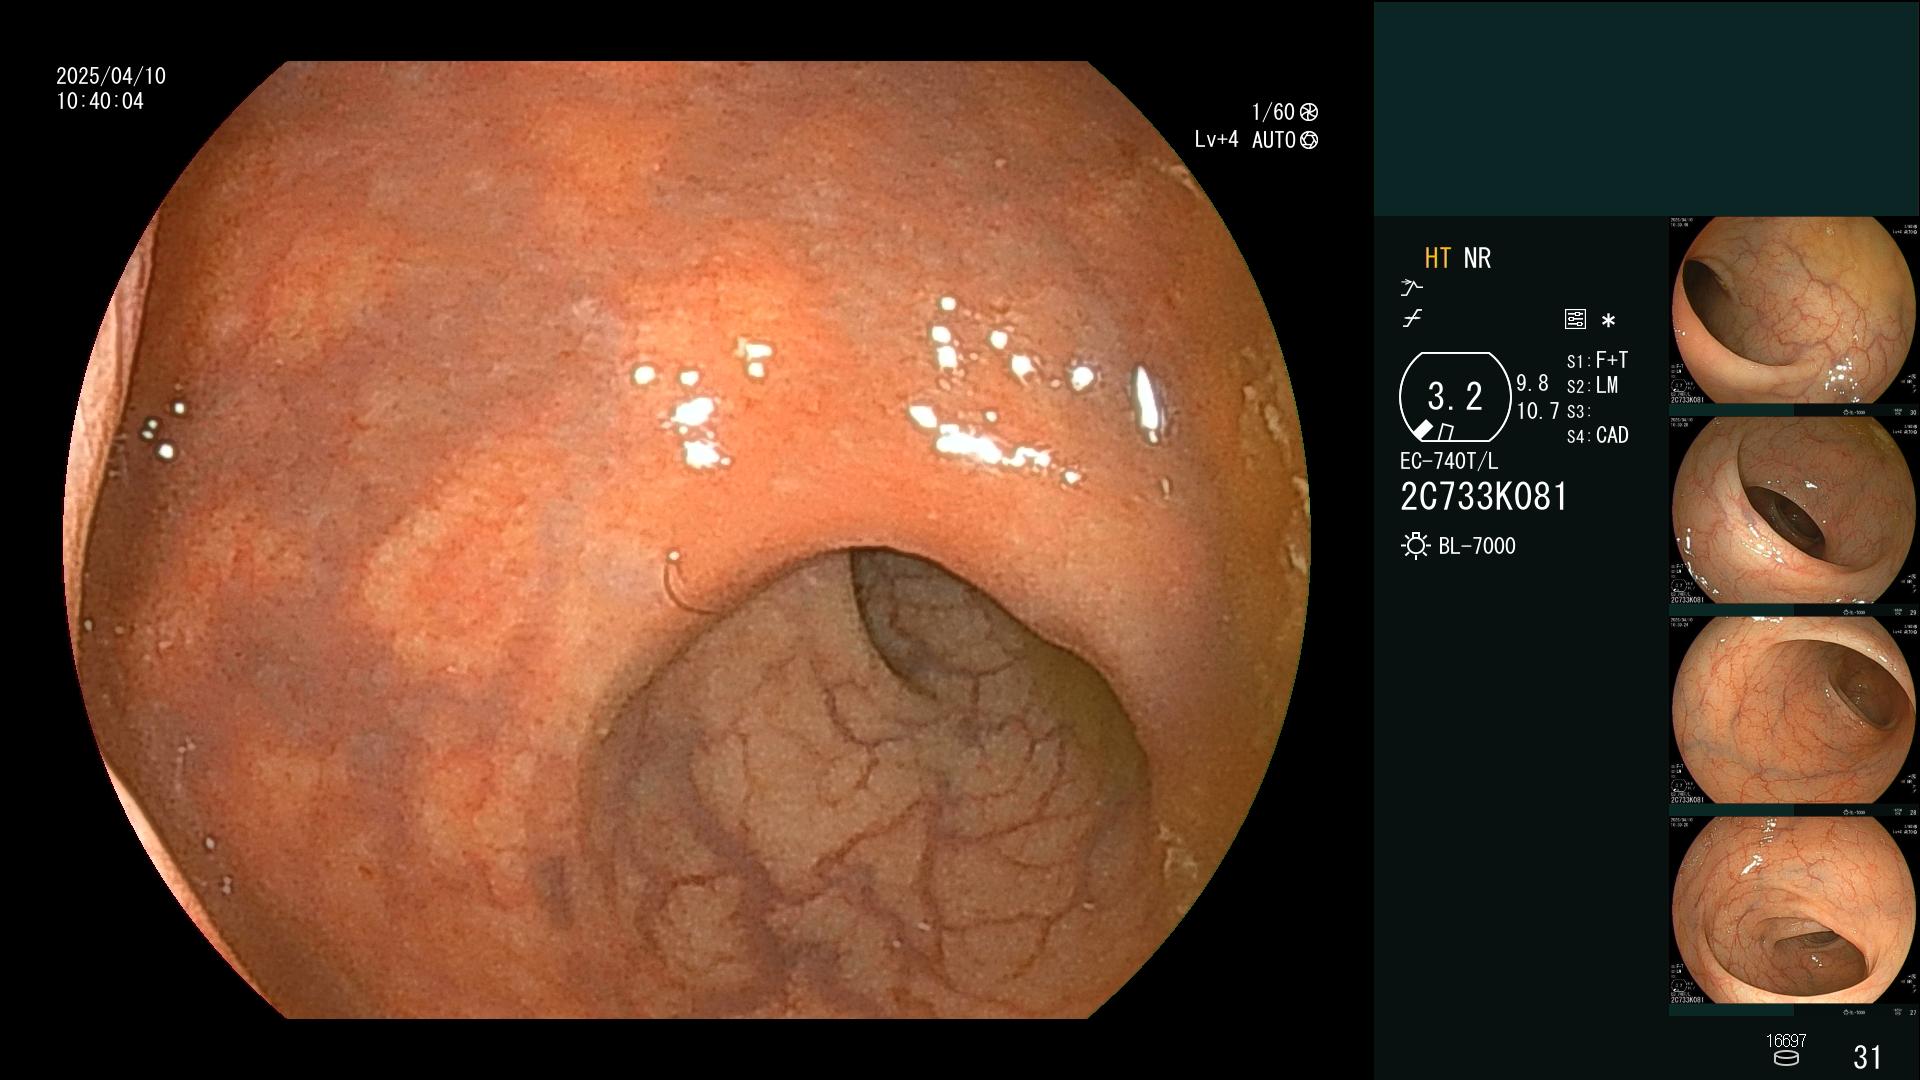This screenshot has width=1920, height=1080.
Task: Open captured thumbnail number 30
Action: [x=1794, y=311]
